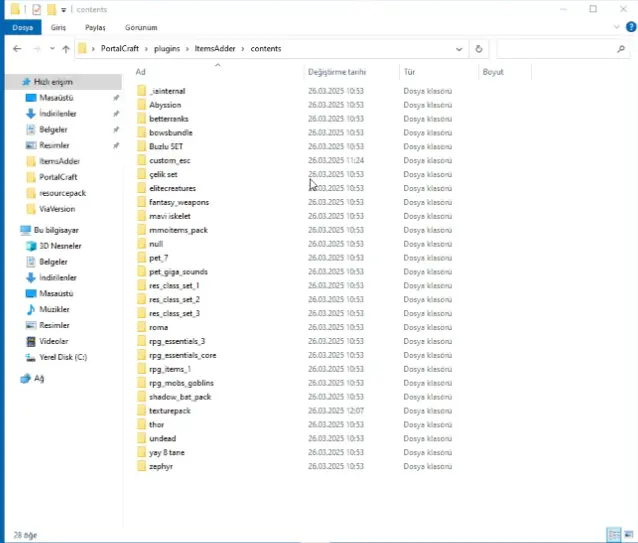Image resolution: width=638 pixels, height=543 pixels.
Task: Select Bu bilgisayar in the sidebar
Action: tap(56, 230)
